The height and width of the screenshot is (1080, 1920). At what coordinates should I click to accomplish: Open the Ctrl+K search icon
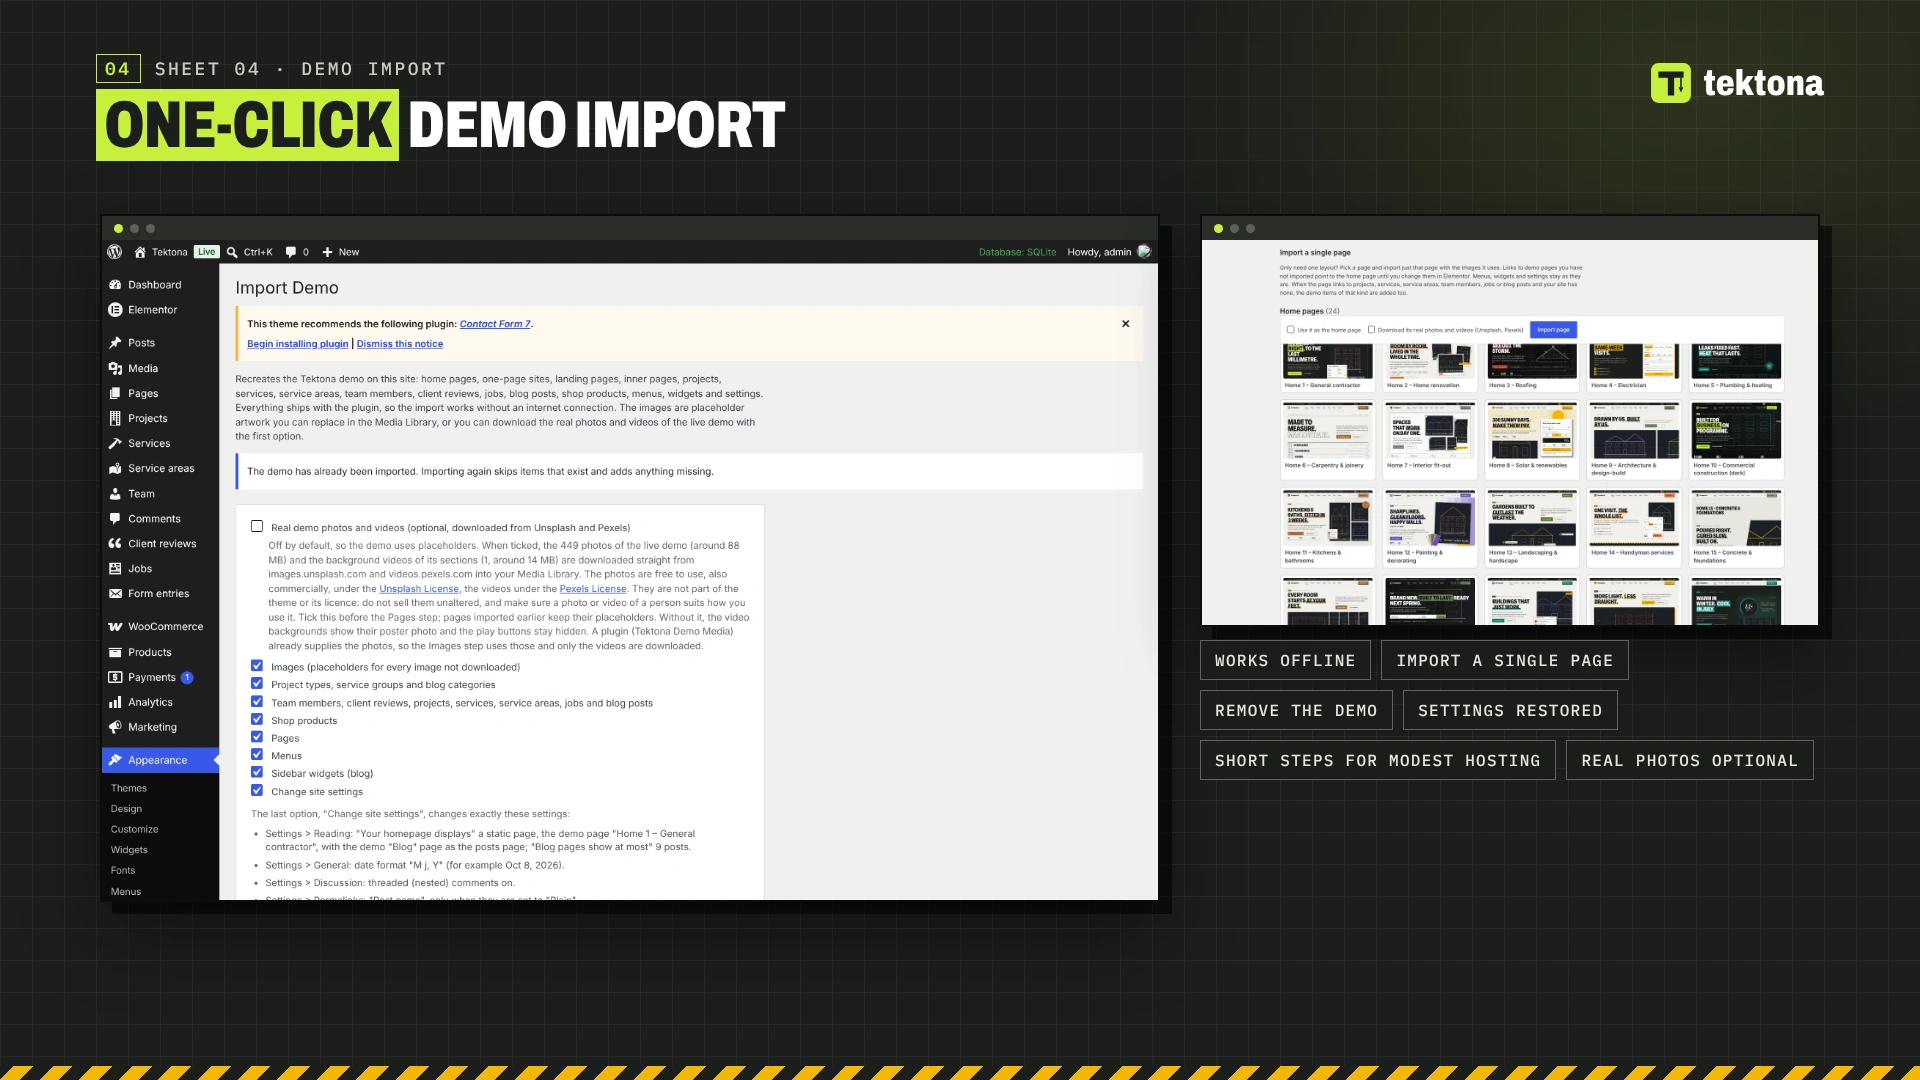click(232, 252)
